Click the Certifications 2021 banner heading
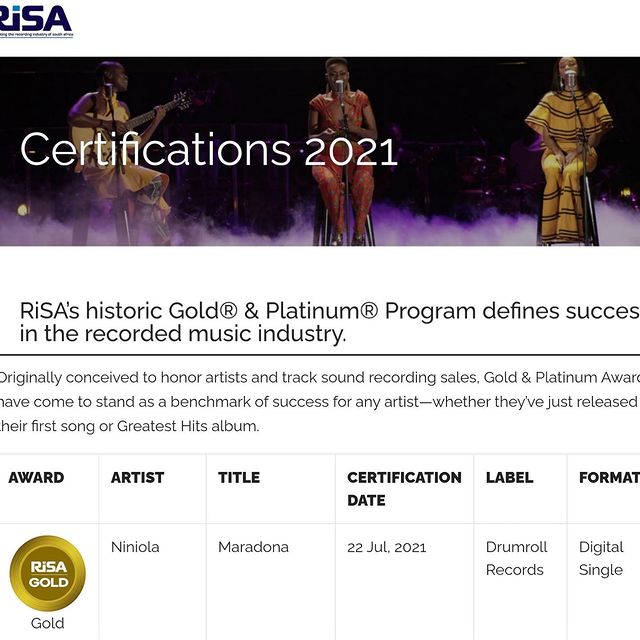Viewport: 640px width, 640px height. coord(209,149)
